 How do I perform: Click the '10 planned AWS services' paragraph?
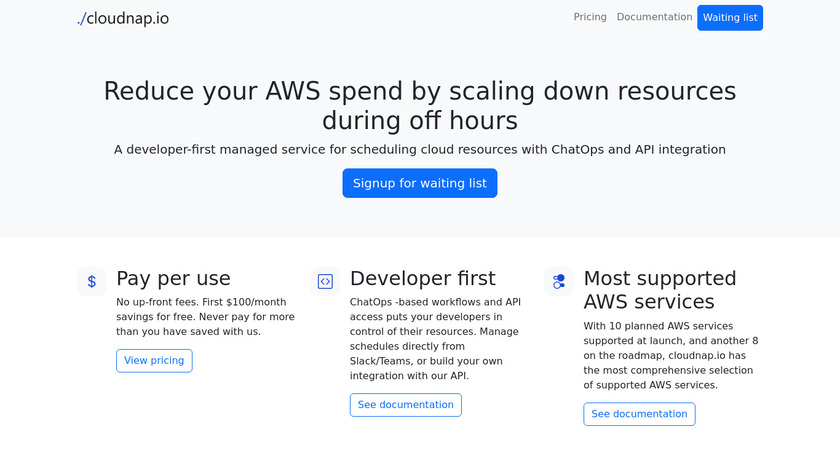pos(671,355)
